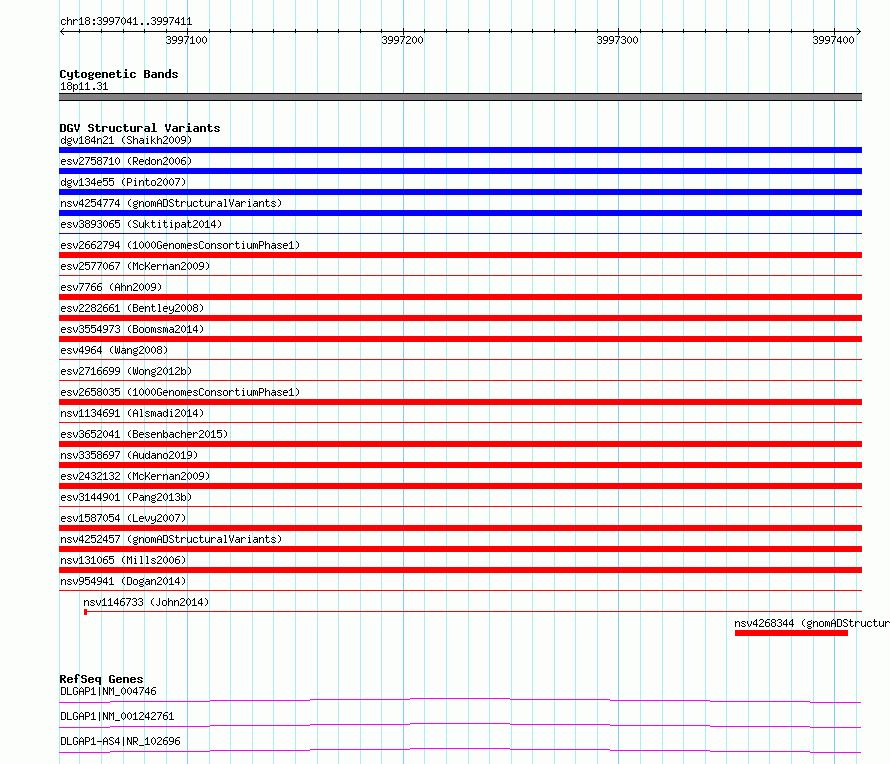The height and width of the screenshot is (764, 890).
Task: Click the gray 18p11.31 cytogenetic band bar
Action: 460,97
